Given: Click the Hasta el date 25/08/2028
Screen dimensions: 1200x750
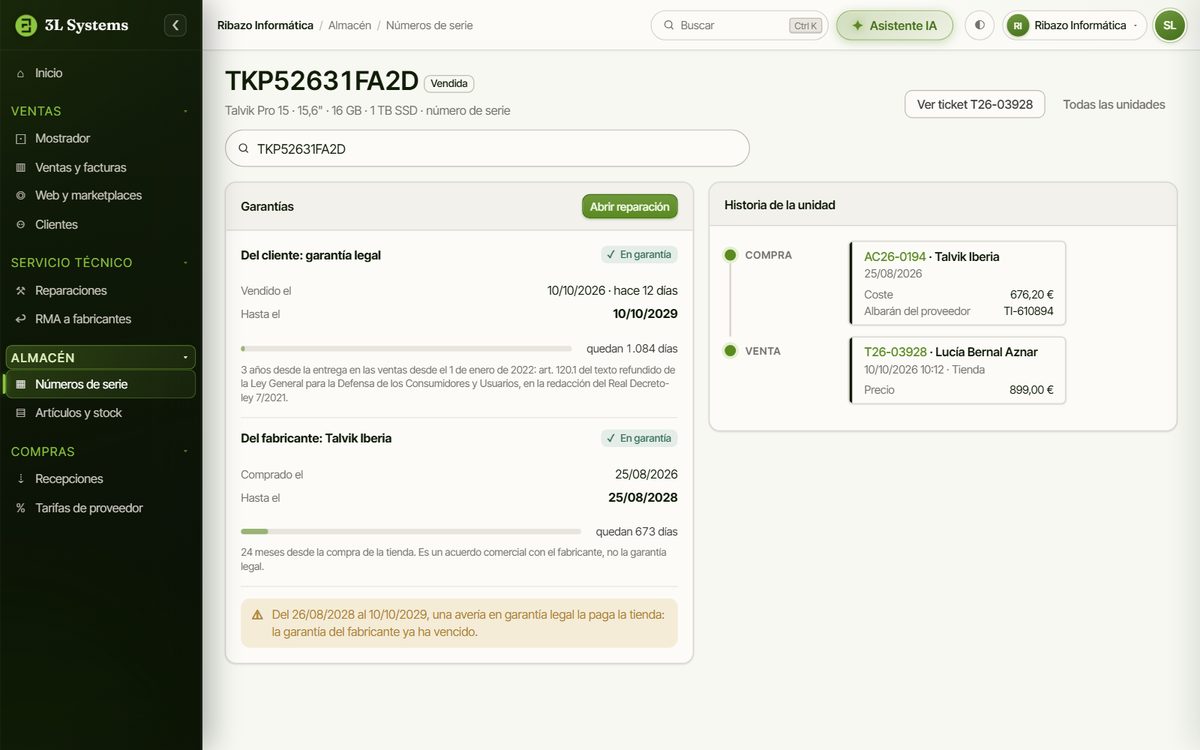Looking at the screenshot, I should [643, 498].
